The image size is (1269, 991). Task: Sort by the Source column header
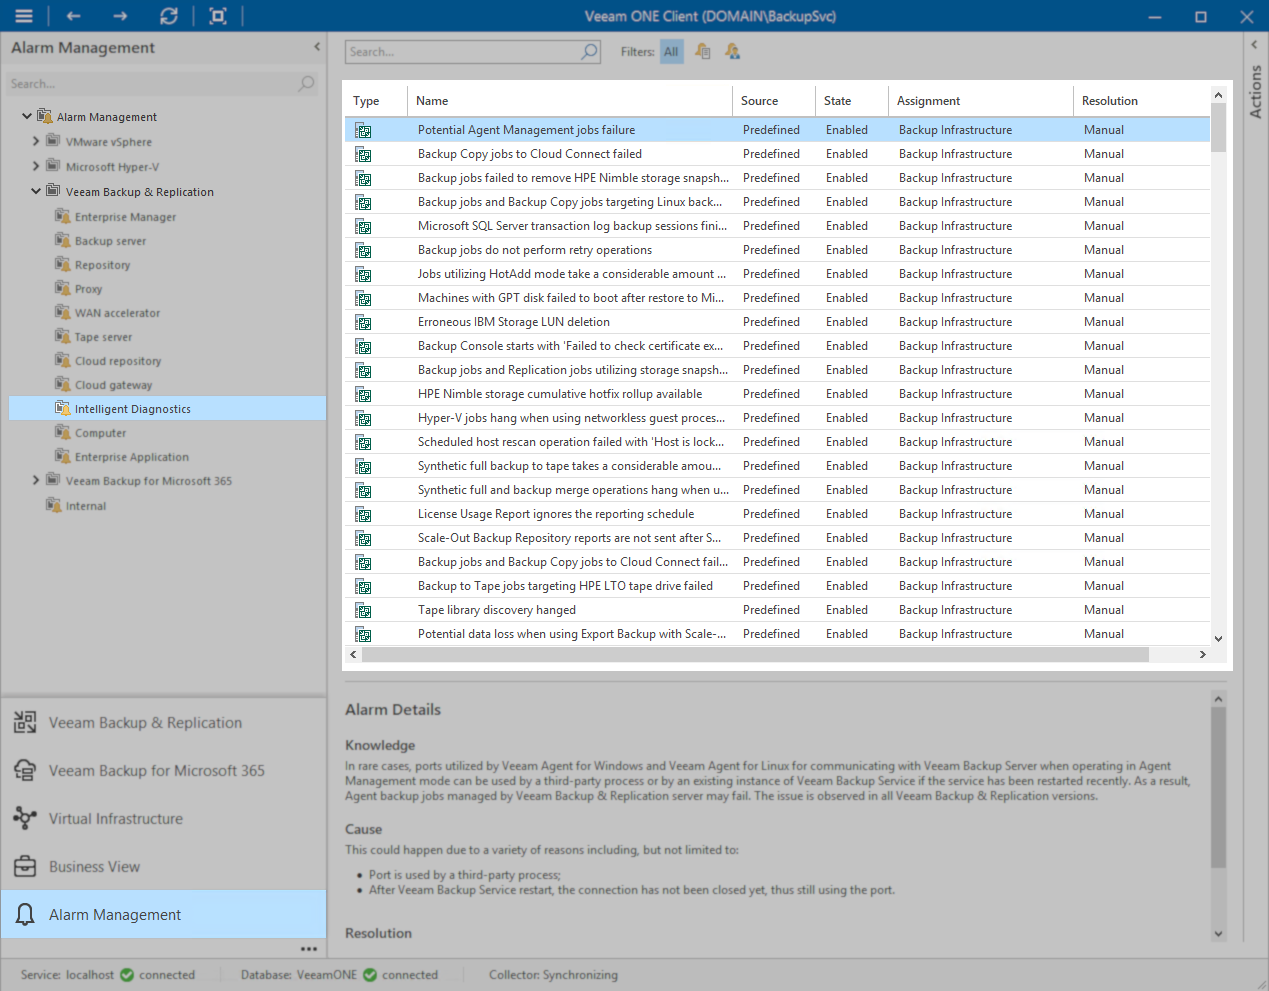[x=774, y=101]
